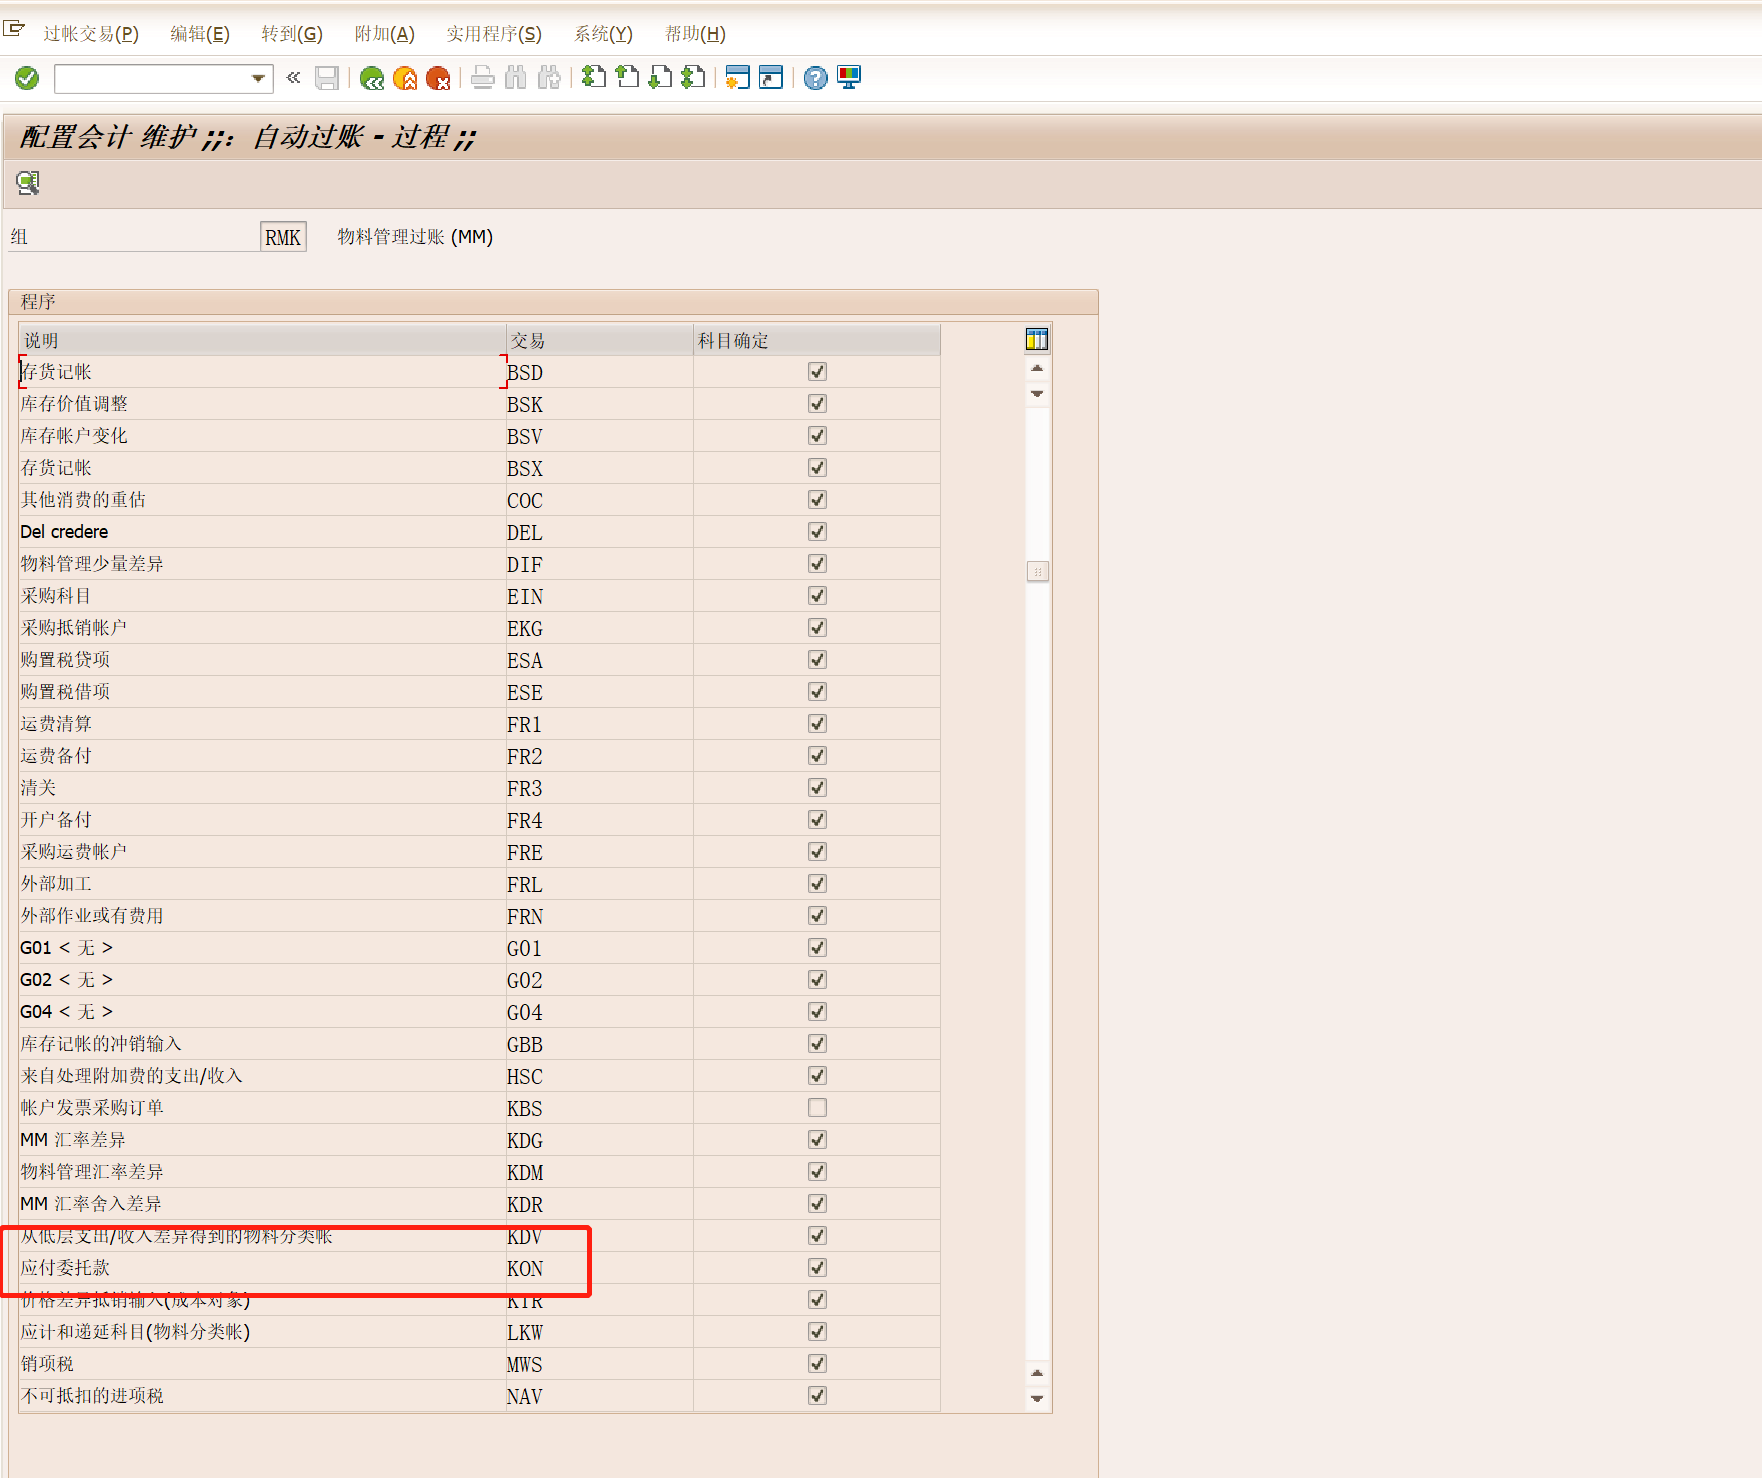Viewport: 1762px width, 1478px height.
Task: Toggle 科目确定 checkbox for BSD row
Action: (817, 372)
